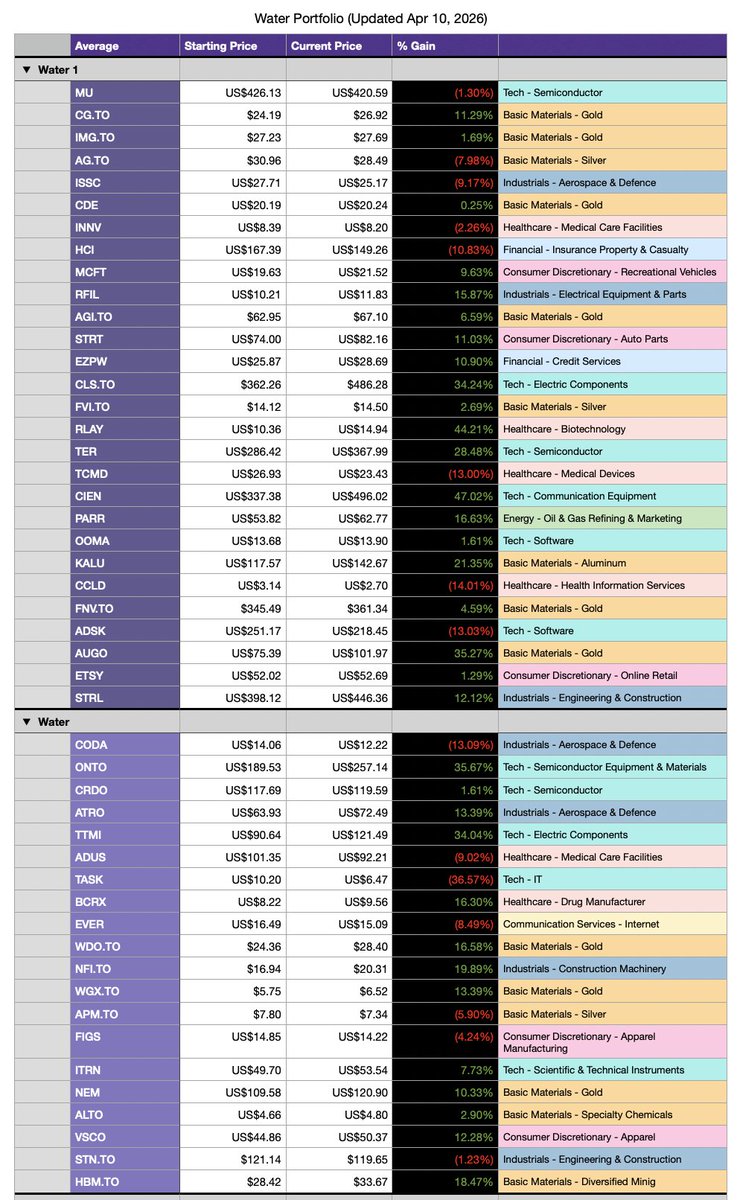Select the % Gain column header
Screen dimensions: 740x1200
[445, 46]
